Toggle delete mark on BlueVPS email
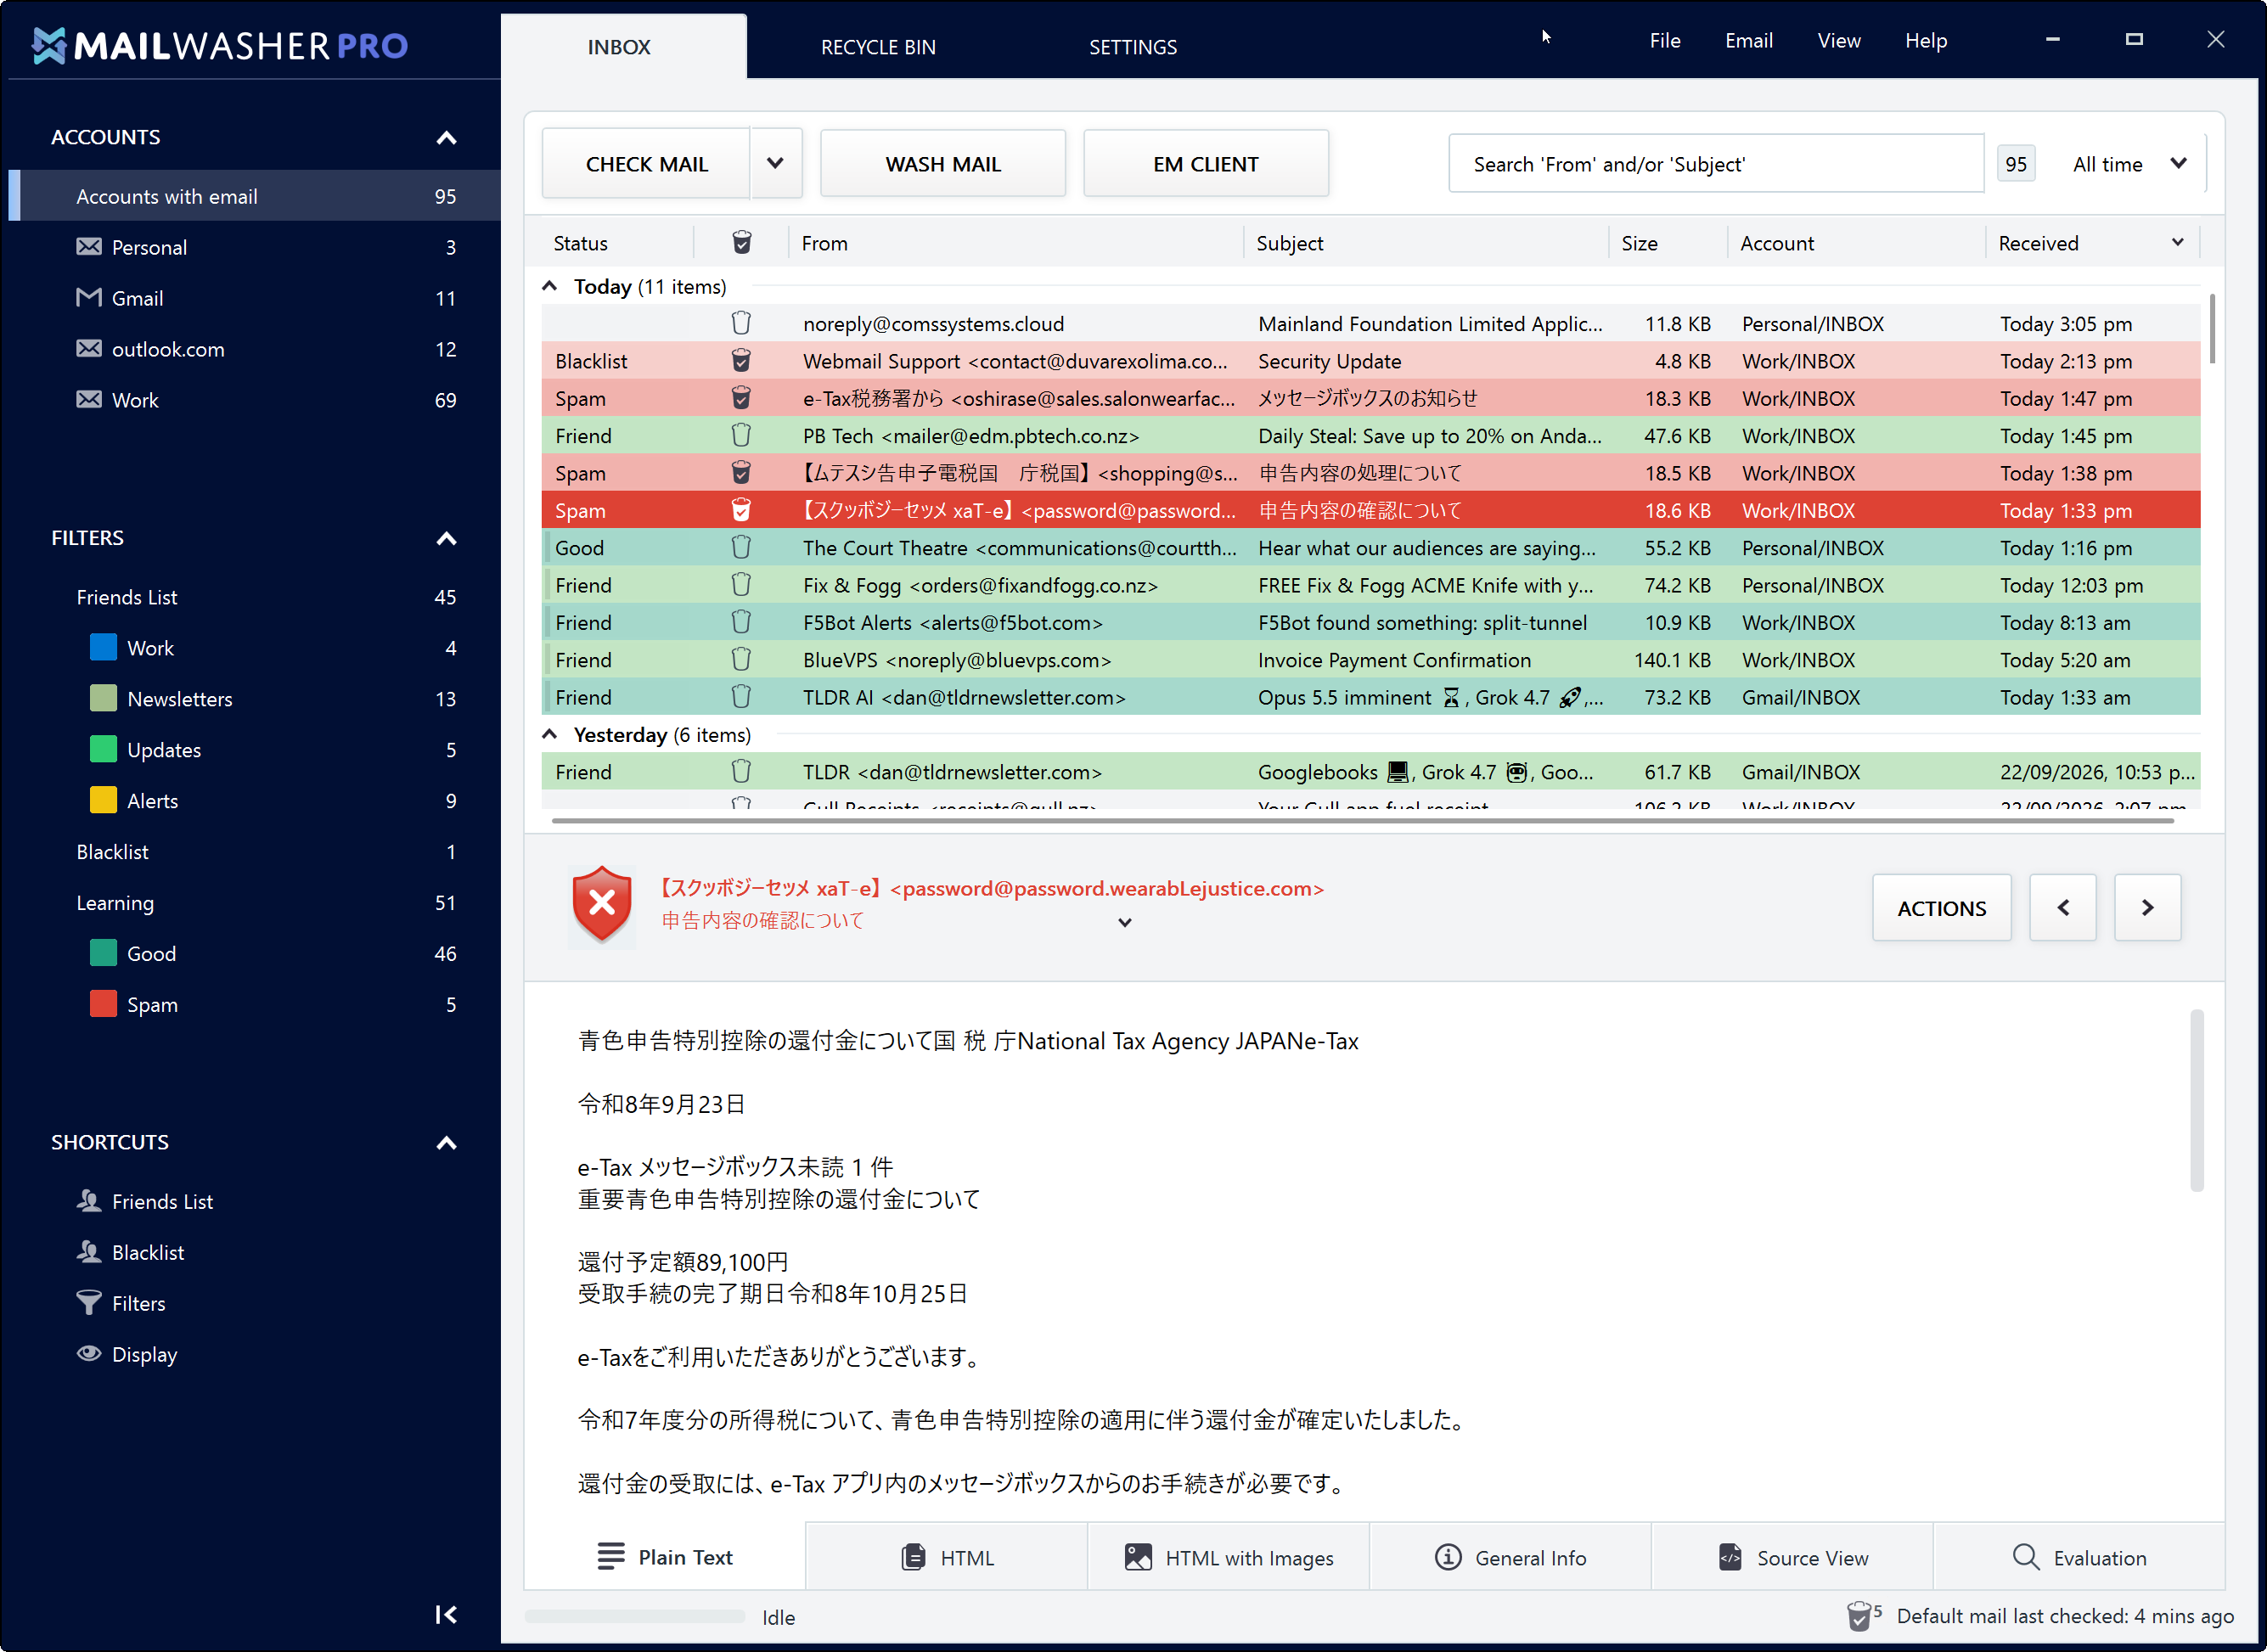The height and width of the screenshot is (1652, 2267). (x=741, y=659)
